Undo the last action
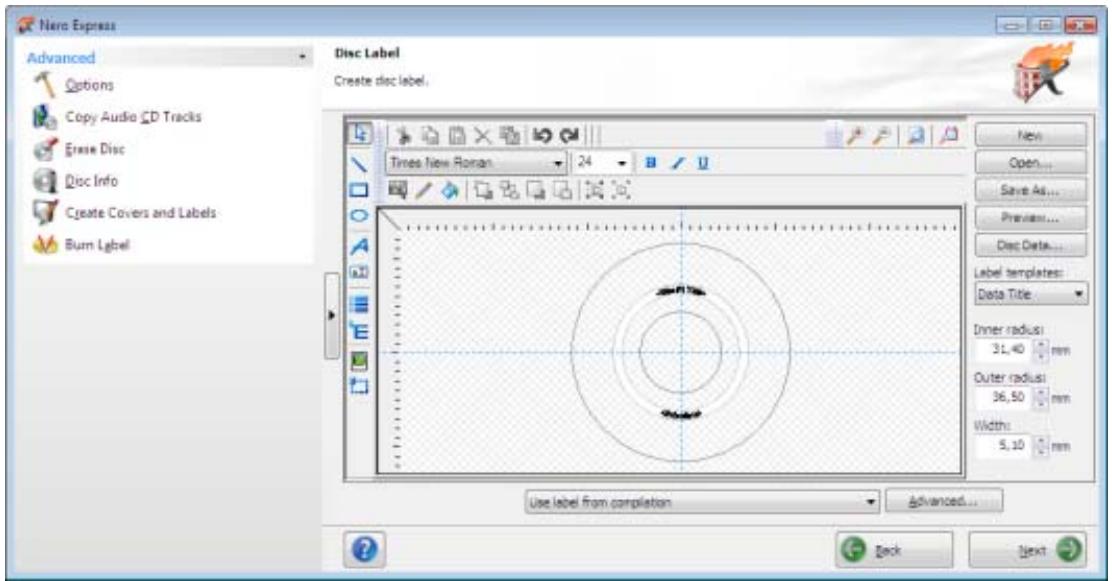This screenshot has height=581, width=1112. click(542, 135)
